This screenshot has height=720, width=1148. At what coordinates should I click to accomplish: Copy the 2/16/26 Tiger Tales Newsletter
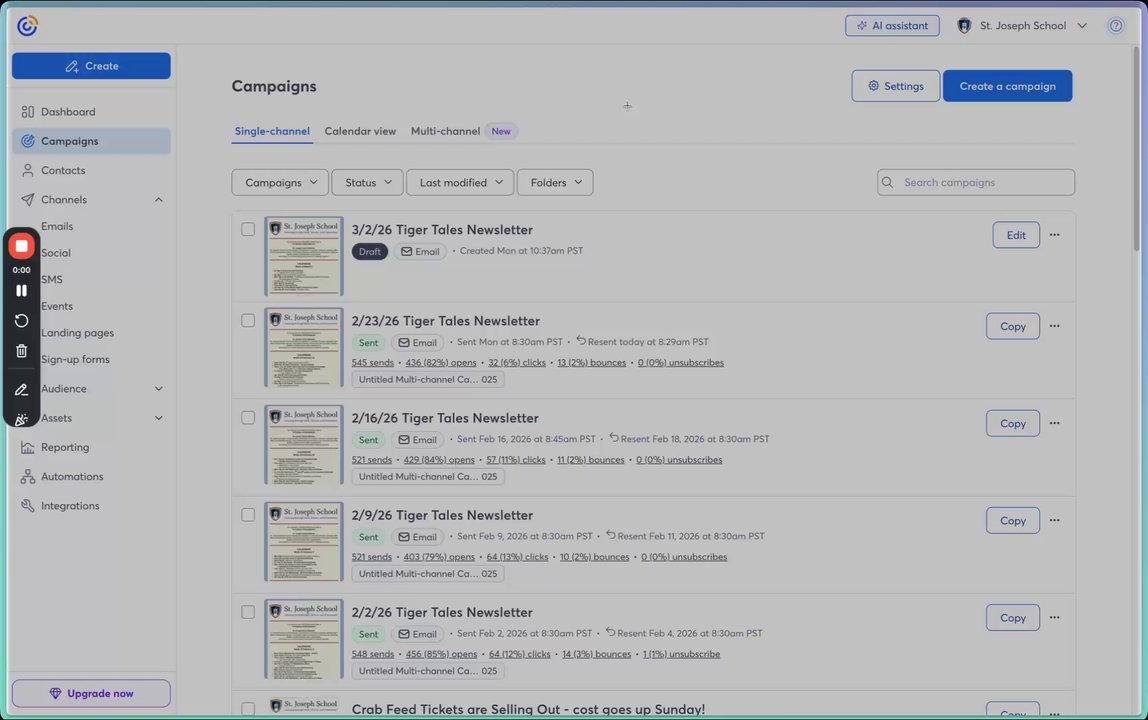coord(1013,423)
